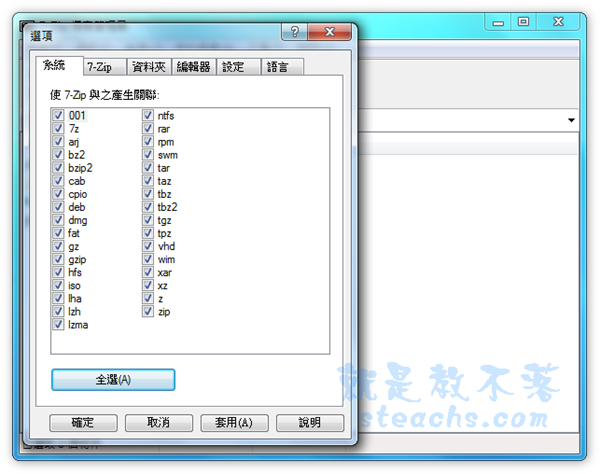Toggle the fat association checkbox
The width and height of the screenshot is (600, 474).
coord(58,233)
